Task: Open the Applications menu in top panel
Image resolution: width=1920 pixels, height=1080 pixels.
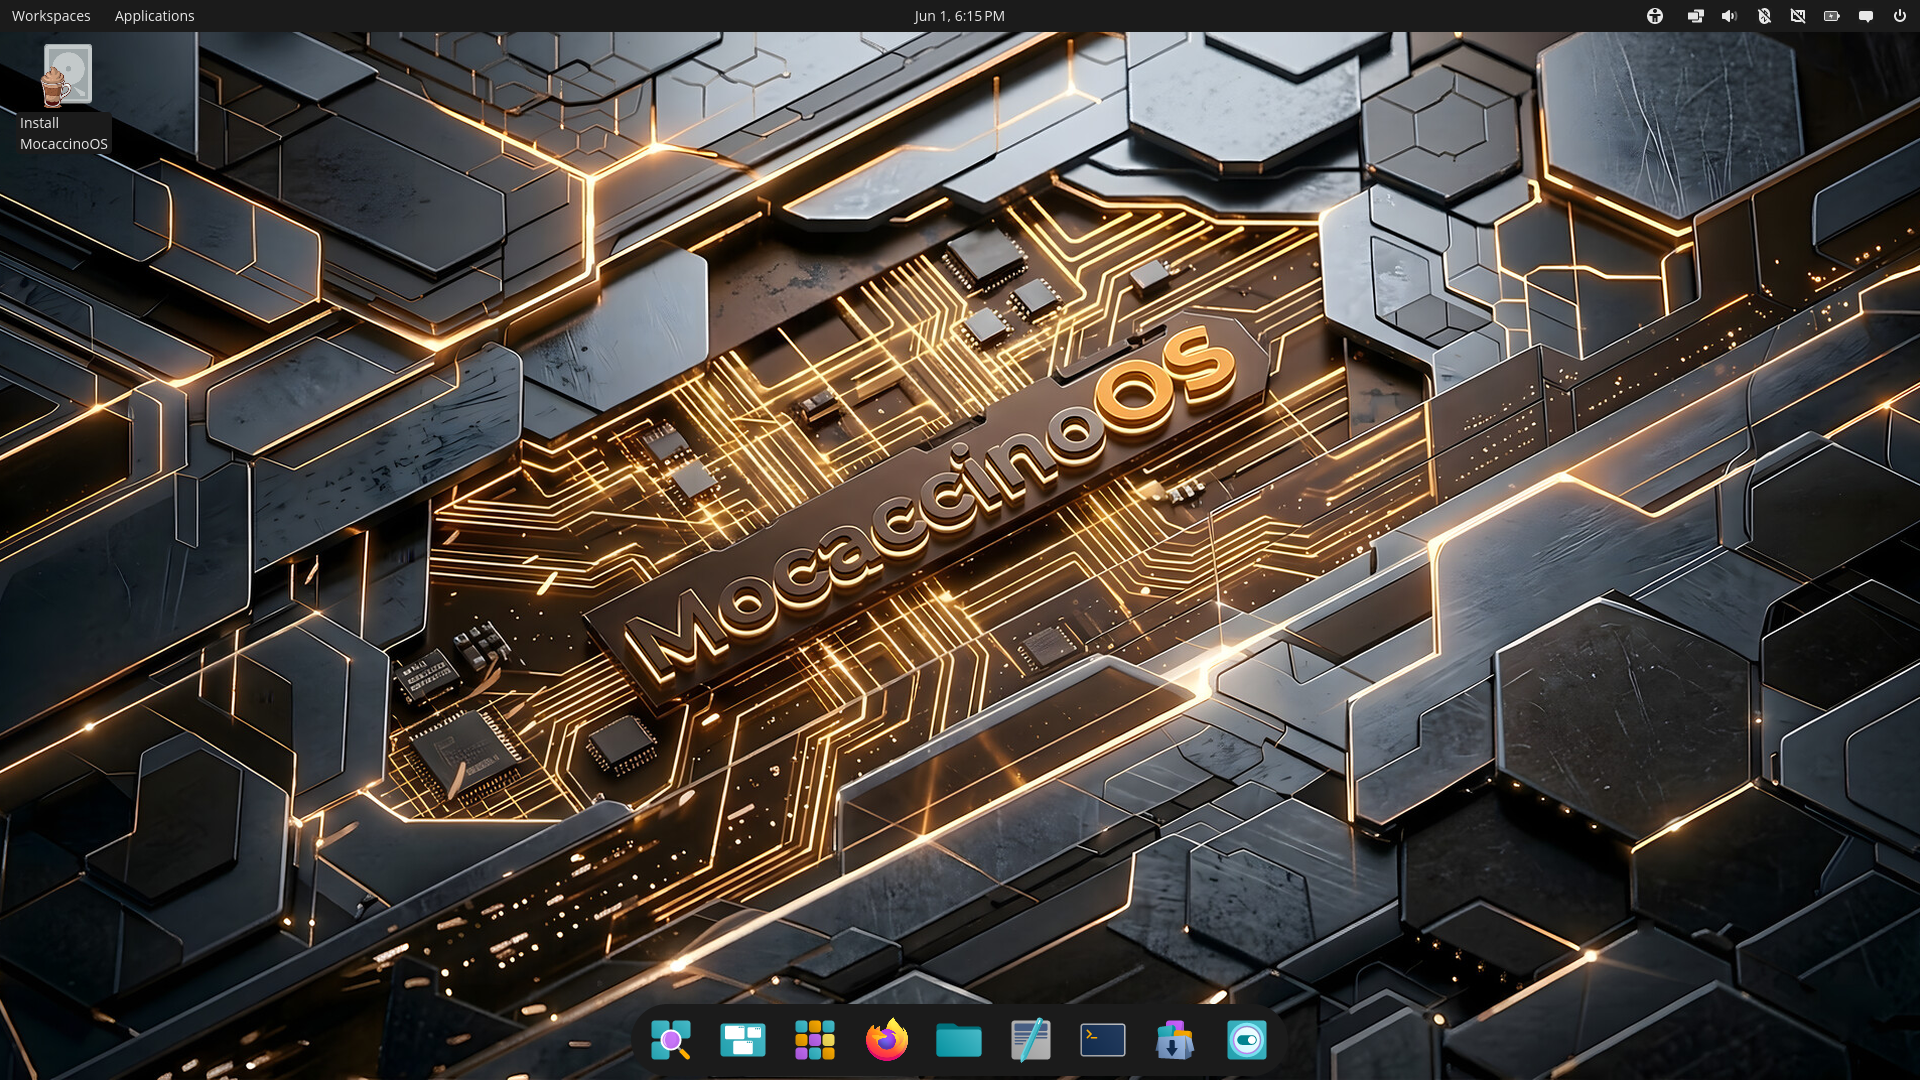Action: [x=154, y=16]
